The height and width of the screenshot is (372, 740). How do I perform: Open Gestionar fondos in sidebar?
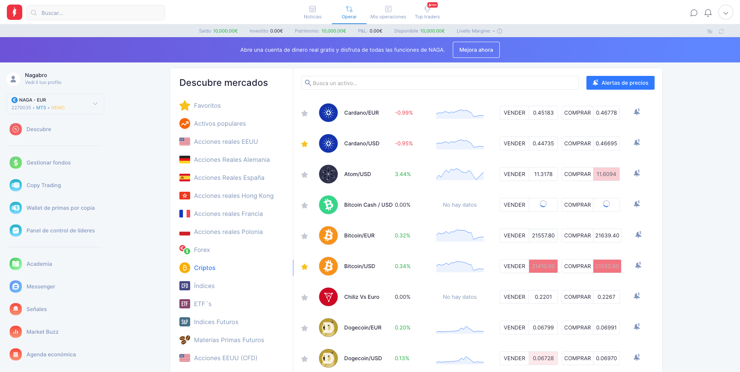click(40, 163)
